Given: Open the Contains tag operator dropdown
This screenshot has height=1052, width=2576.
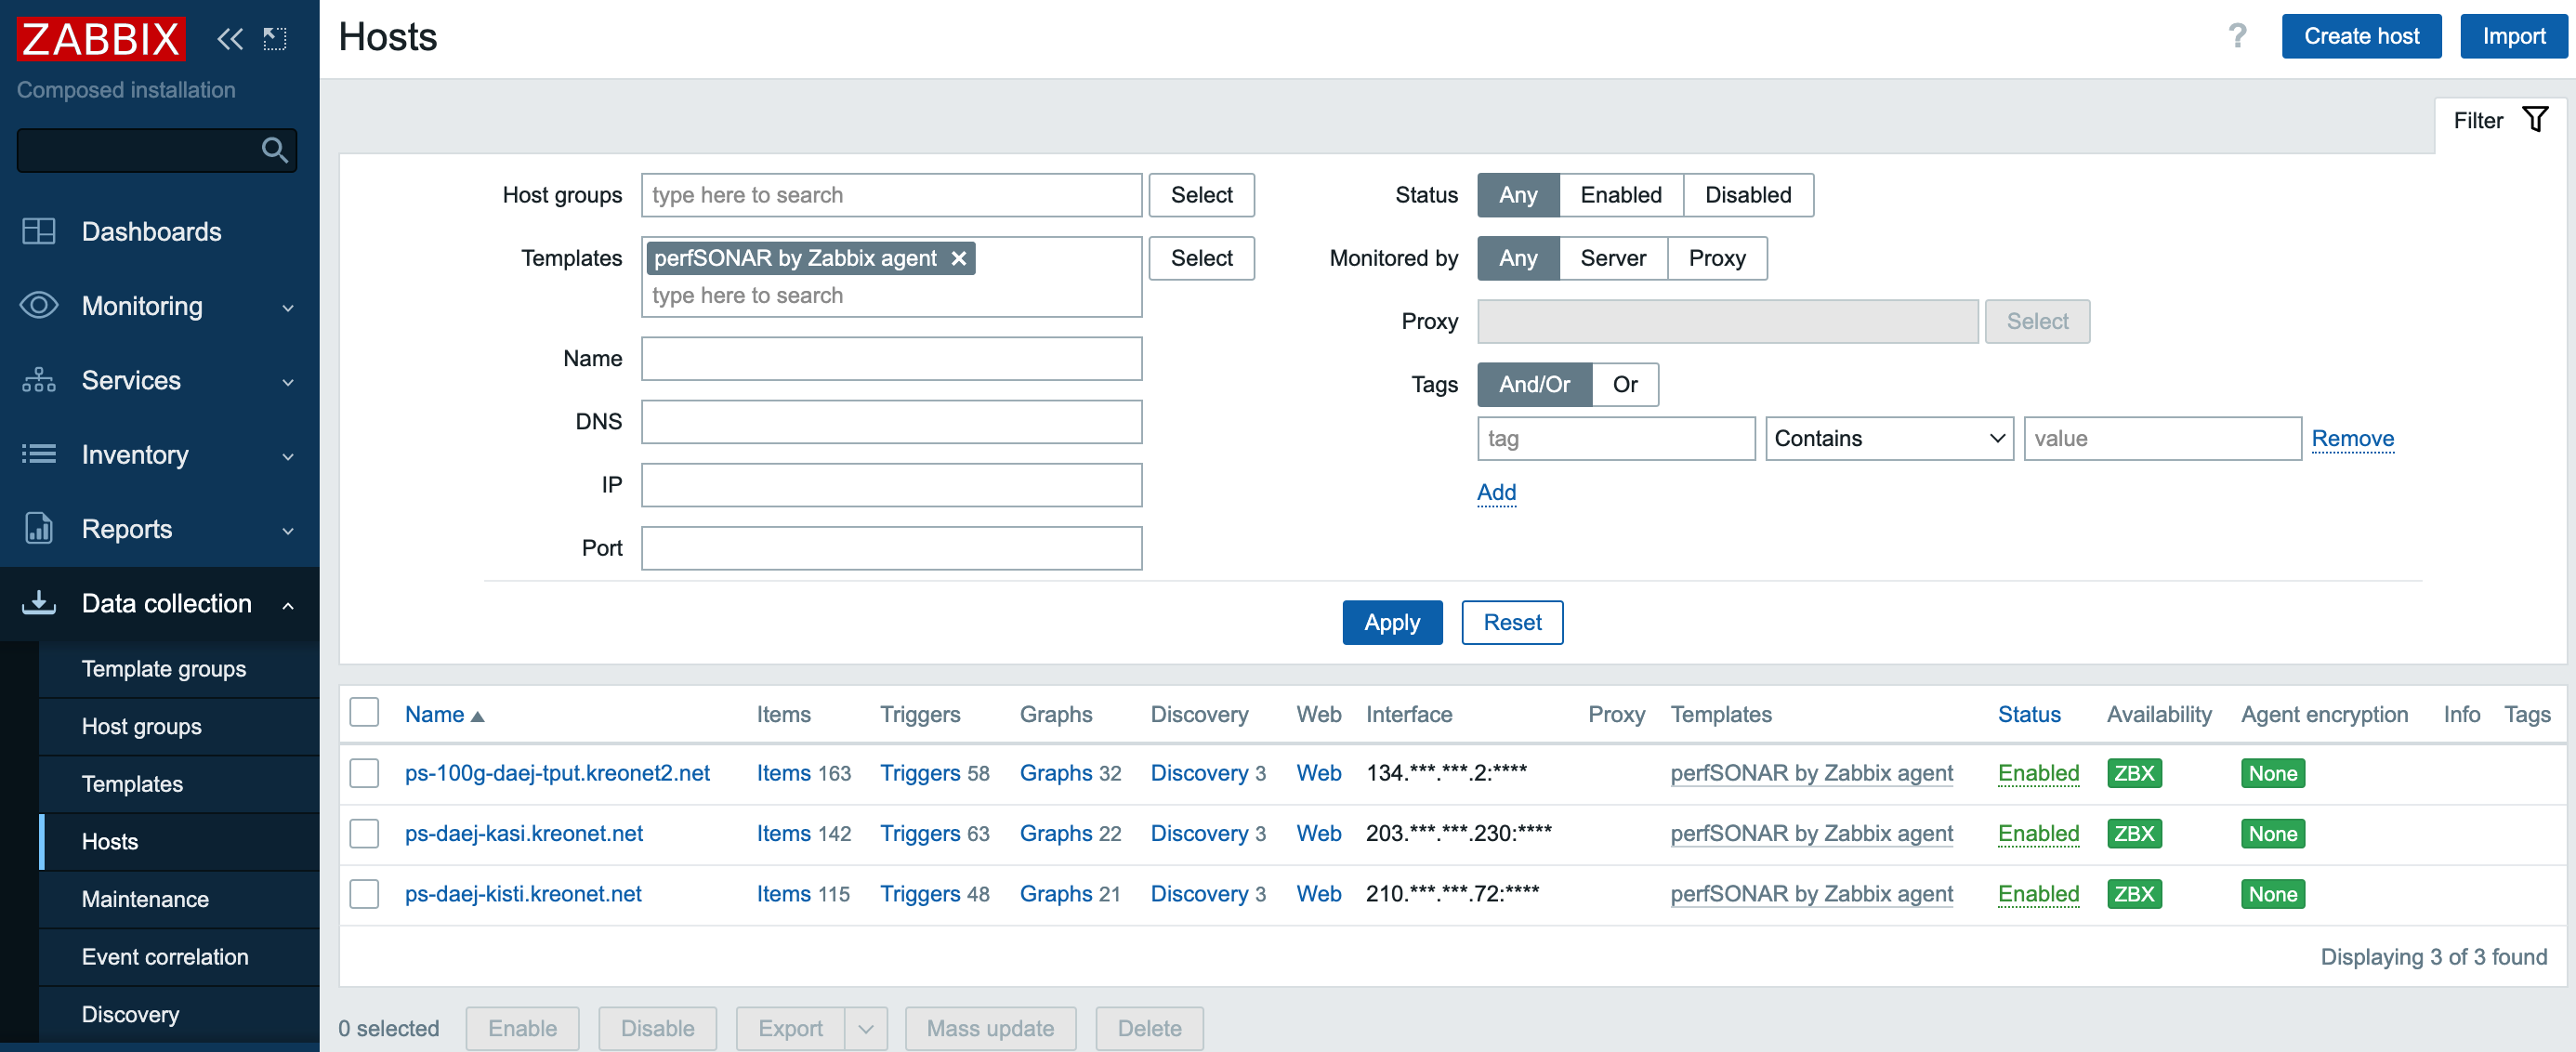Looking at the screenshot, I should tap(1888, 438).
